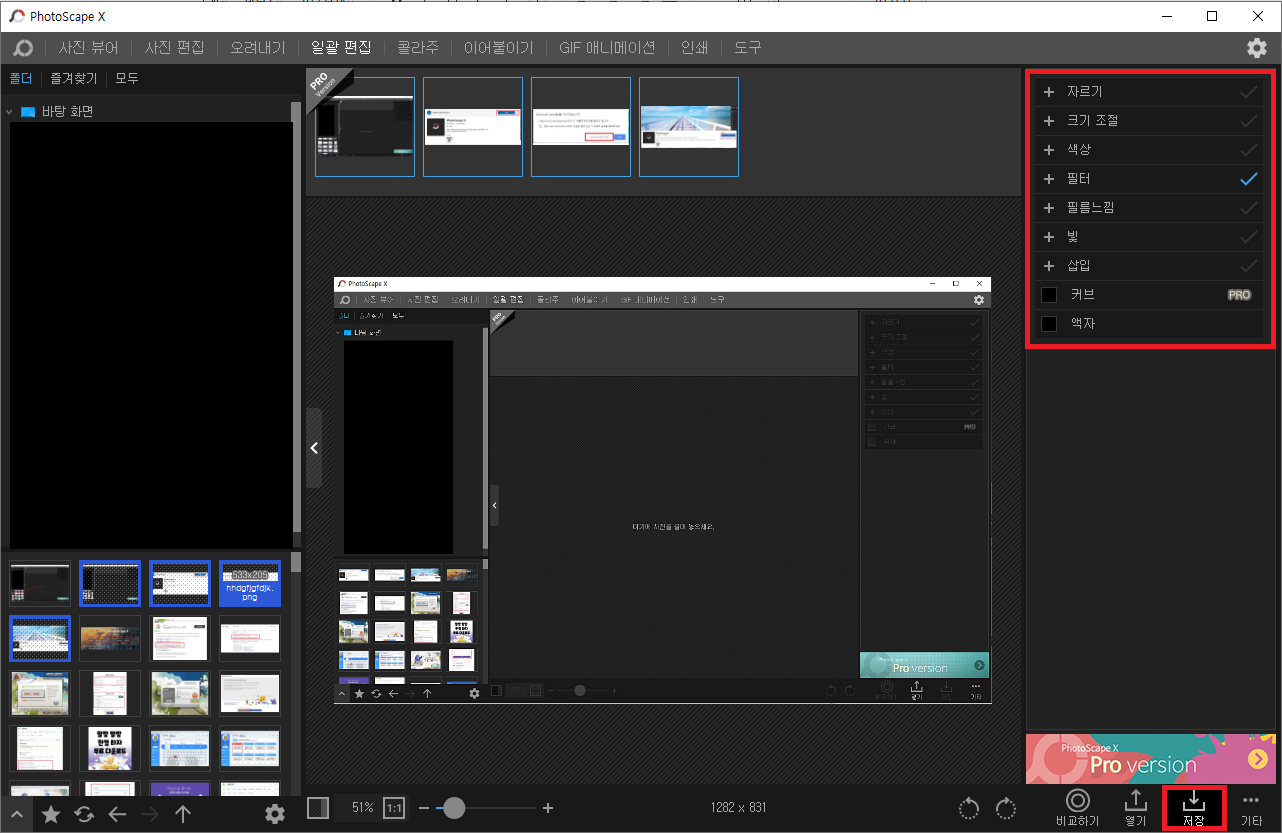1282x833 pixels.
Task: Click the plus icon beside 색상
Action: point(1049,150)
